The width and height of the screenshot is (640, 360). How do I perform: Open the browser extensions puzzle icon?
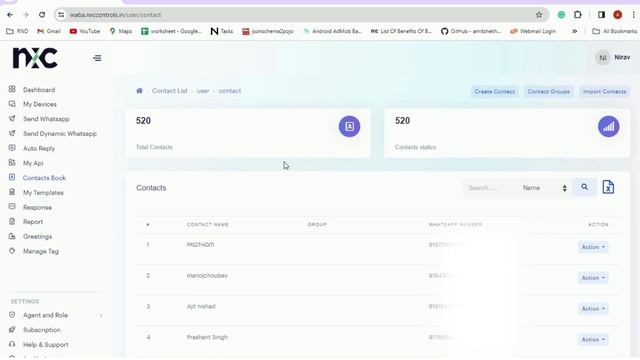coord(578,15)
